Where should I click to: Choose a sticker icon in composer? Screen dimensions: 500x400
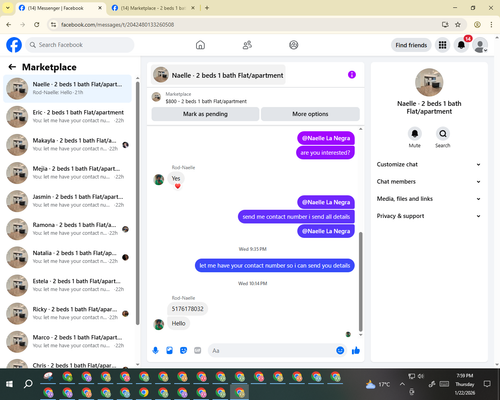point(183,350)
